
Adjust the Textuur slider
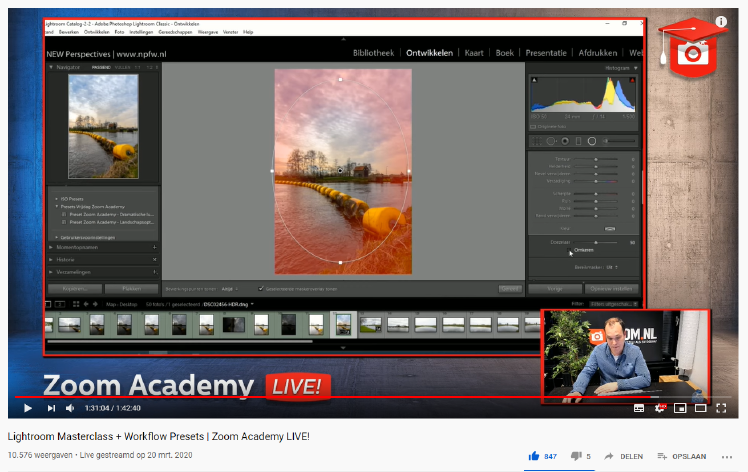595,159
